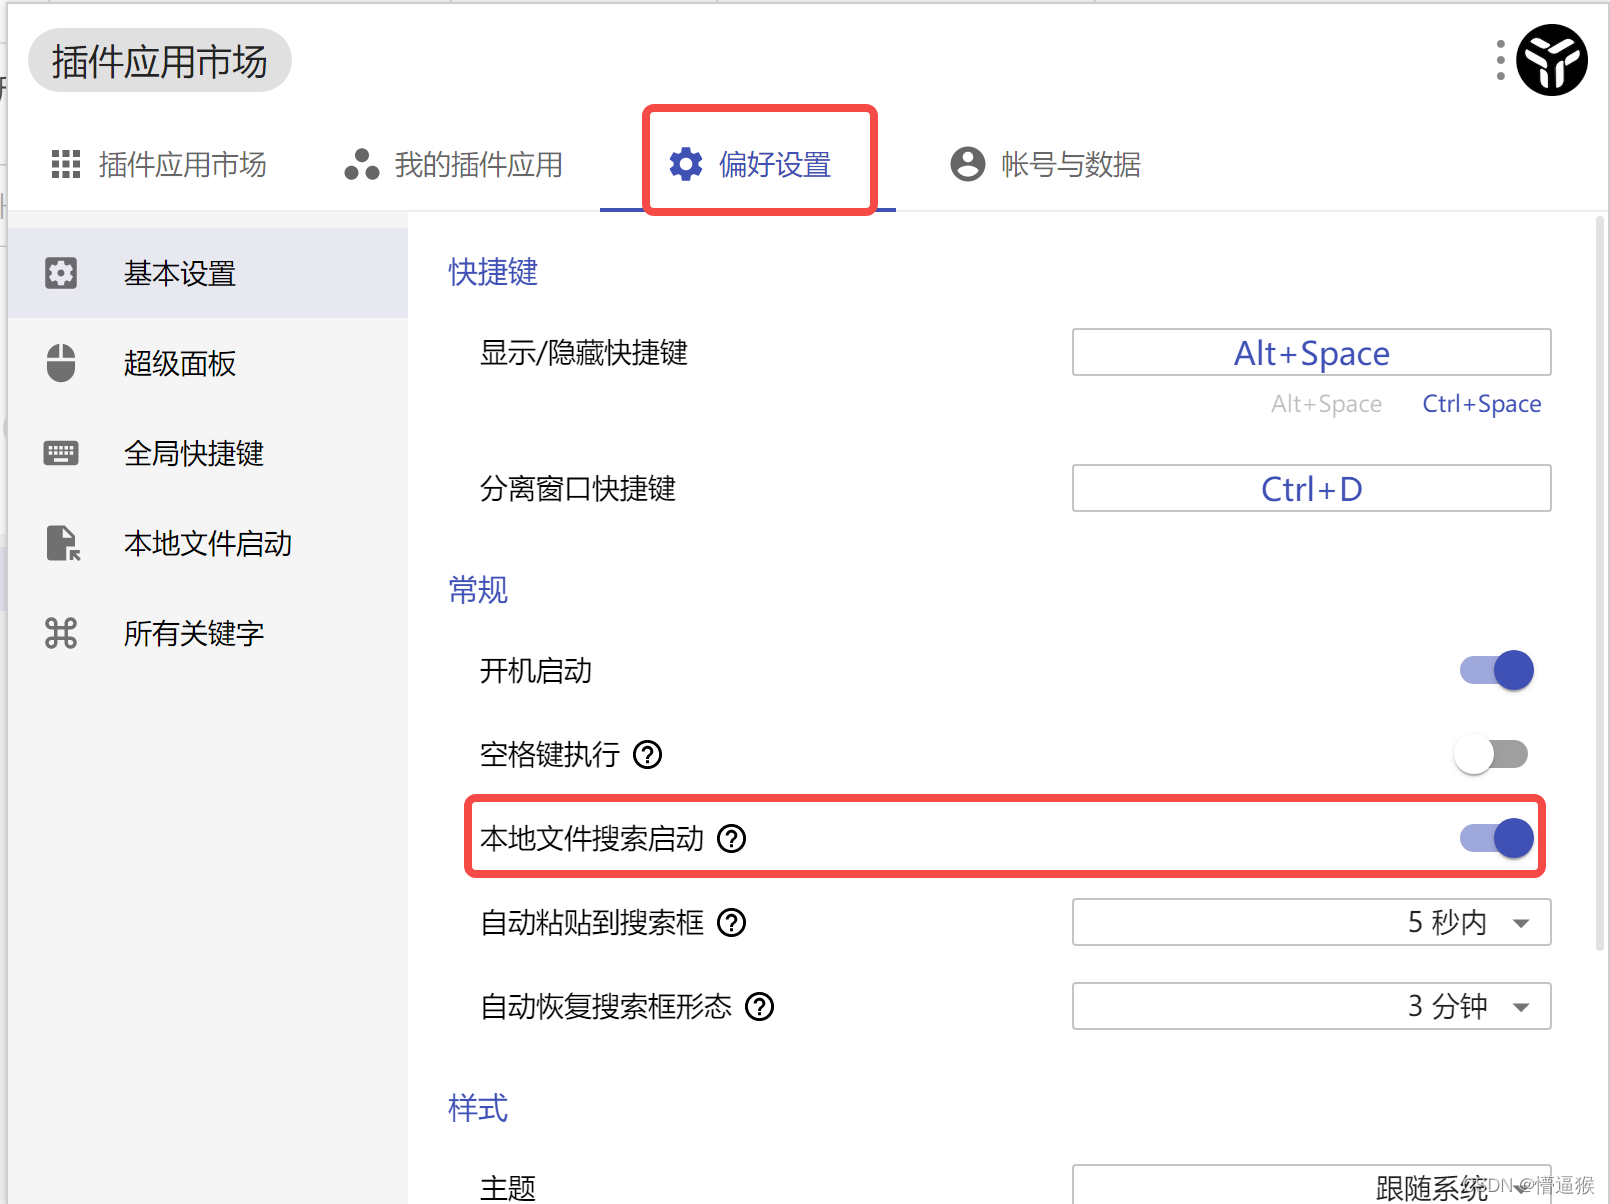
Task: Click the settings panel vertical scrollbar
Action: point(1600,582)
